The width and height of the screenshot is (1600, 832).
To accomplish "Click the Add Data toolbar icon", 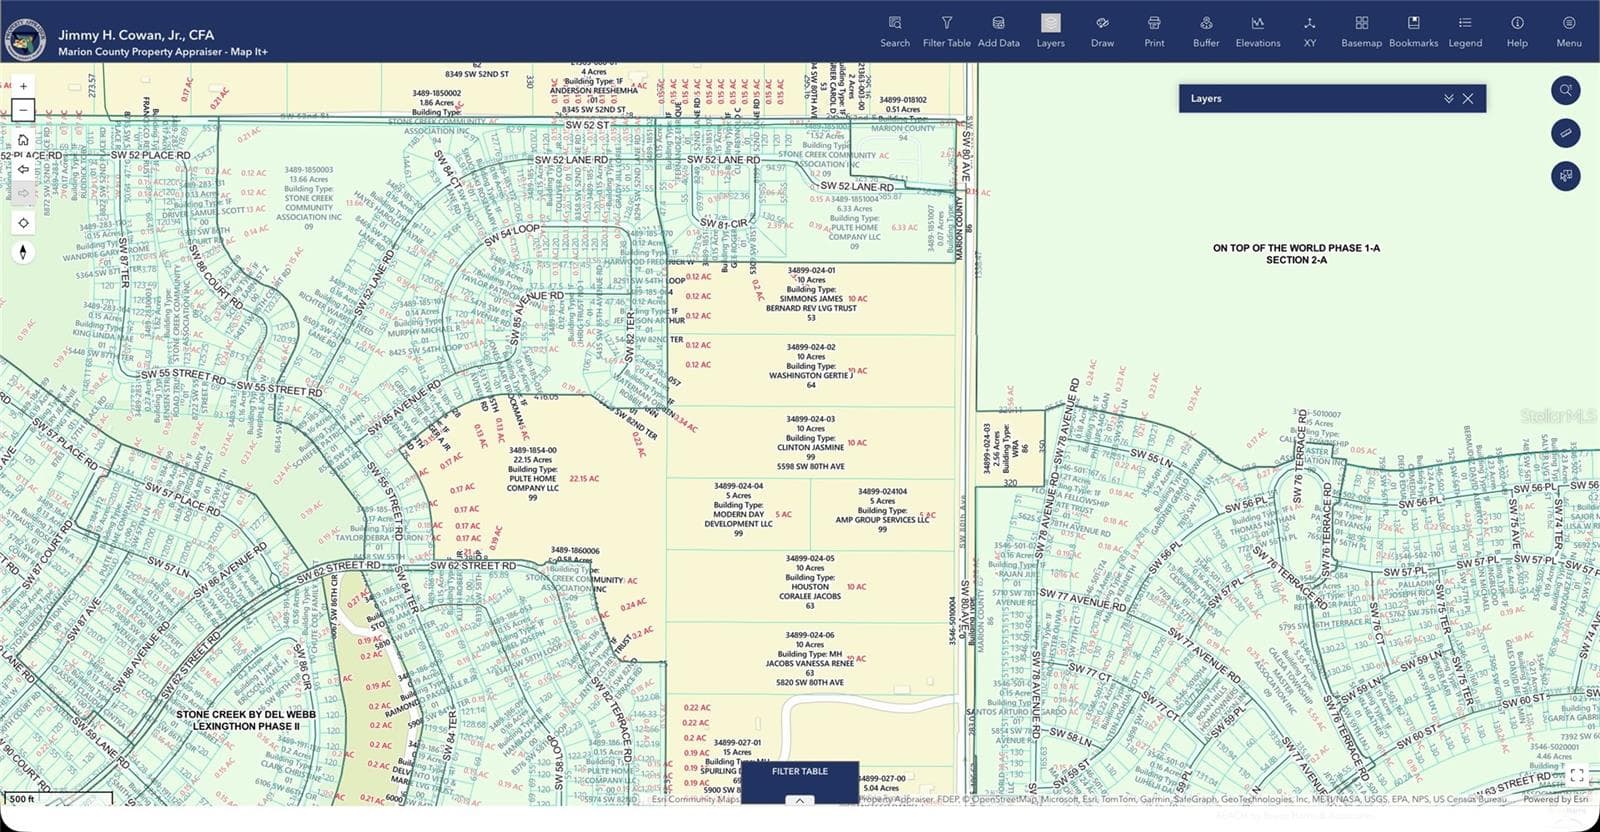I will [998, 31].
